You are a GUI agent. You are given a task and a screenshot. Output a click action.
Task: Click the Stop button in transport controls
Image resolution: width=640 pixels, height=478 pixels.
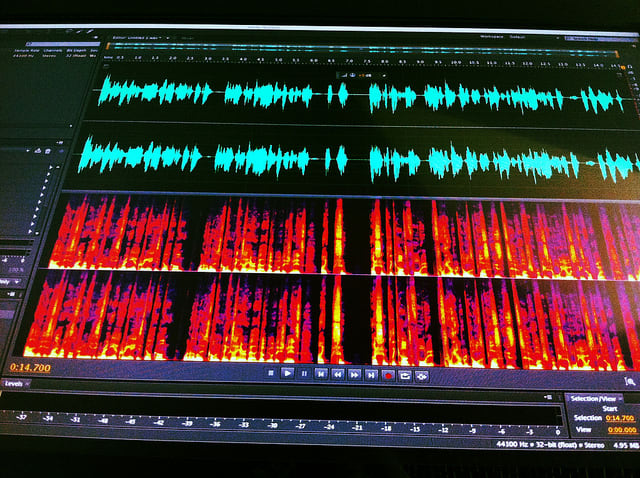coord(271,373)
